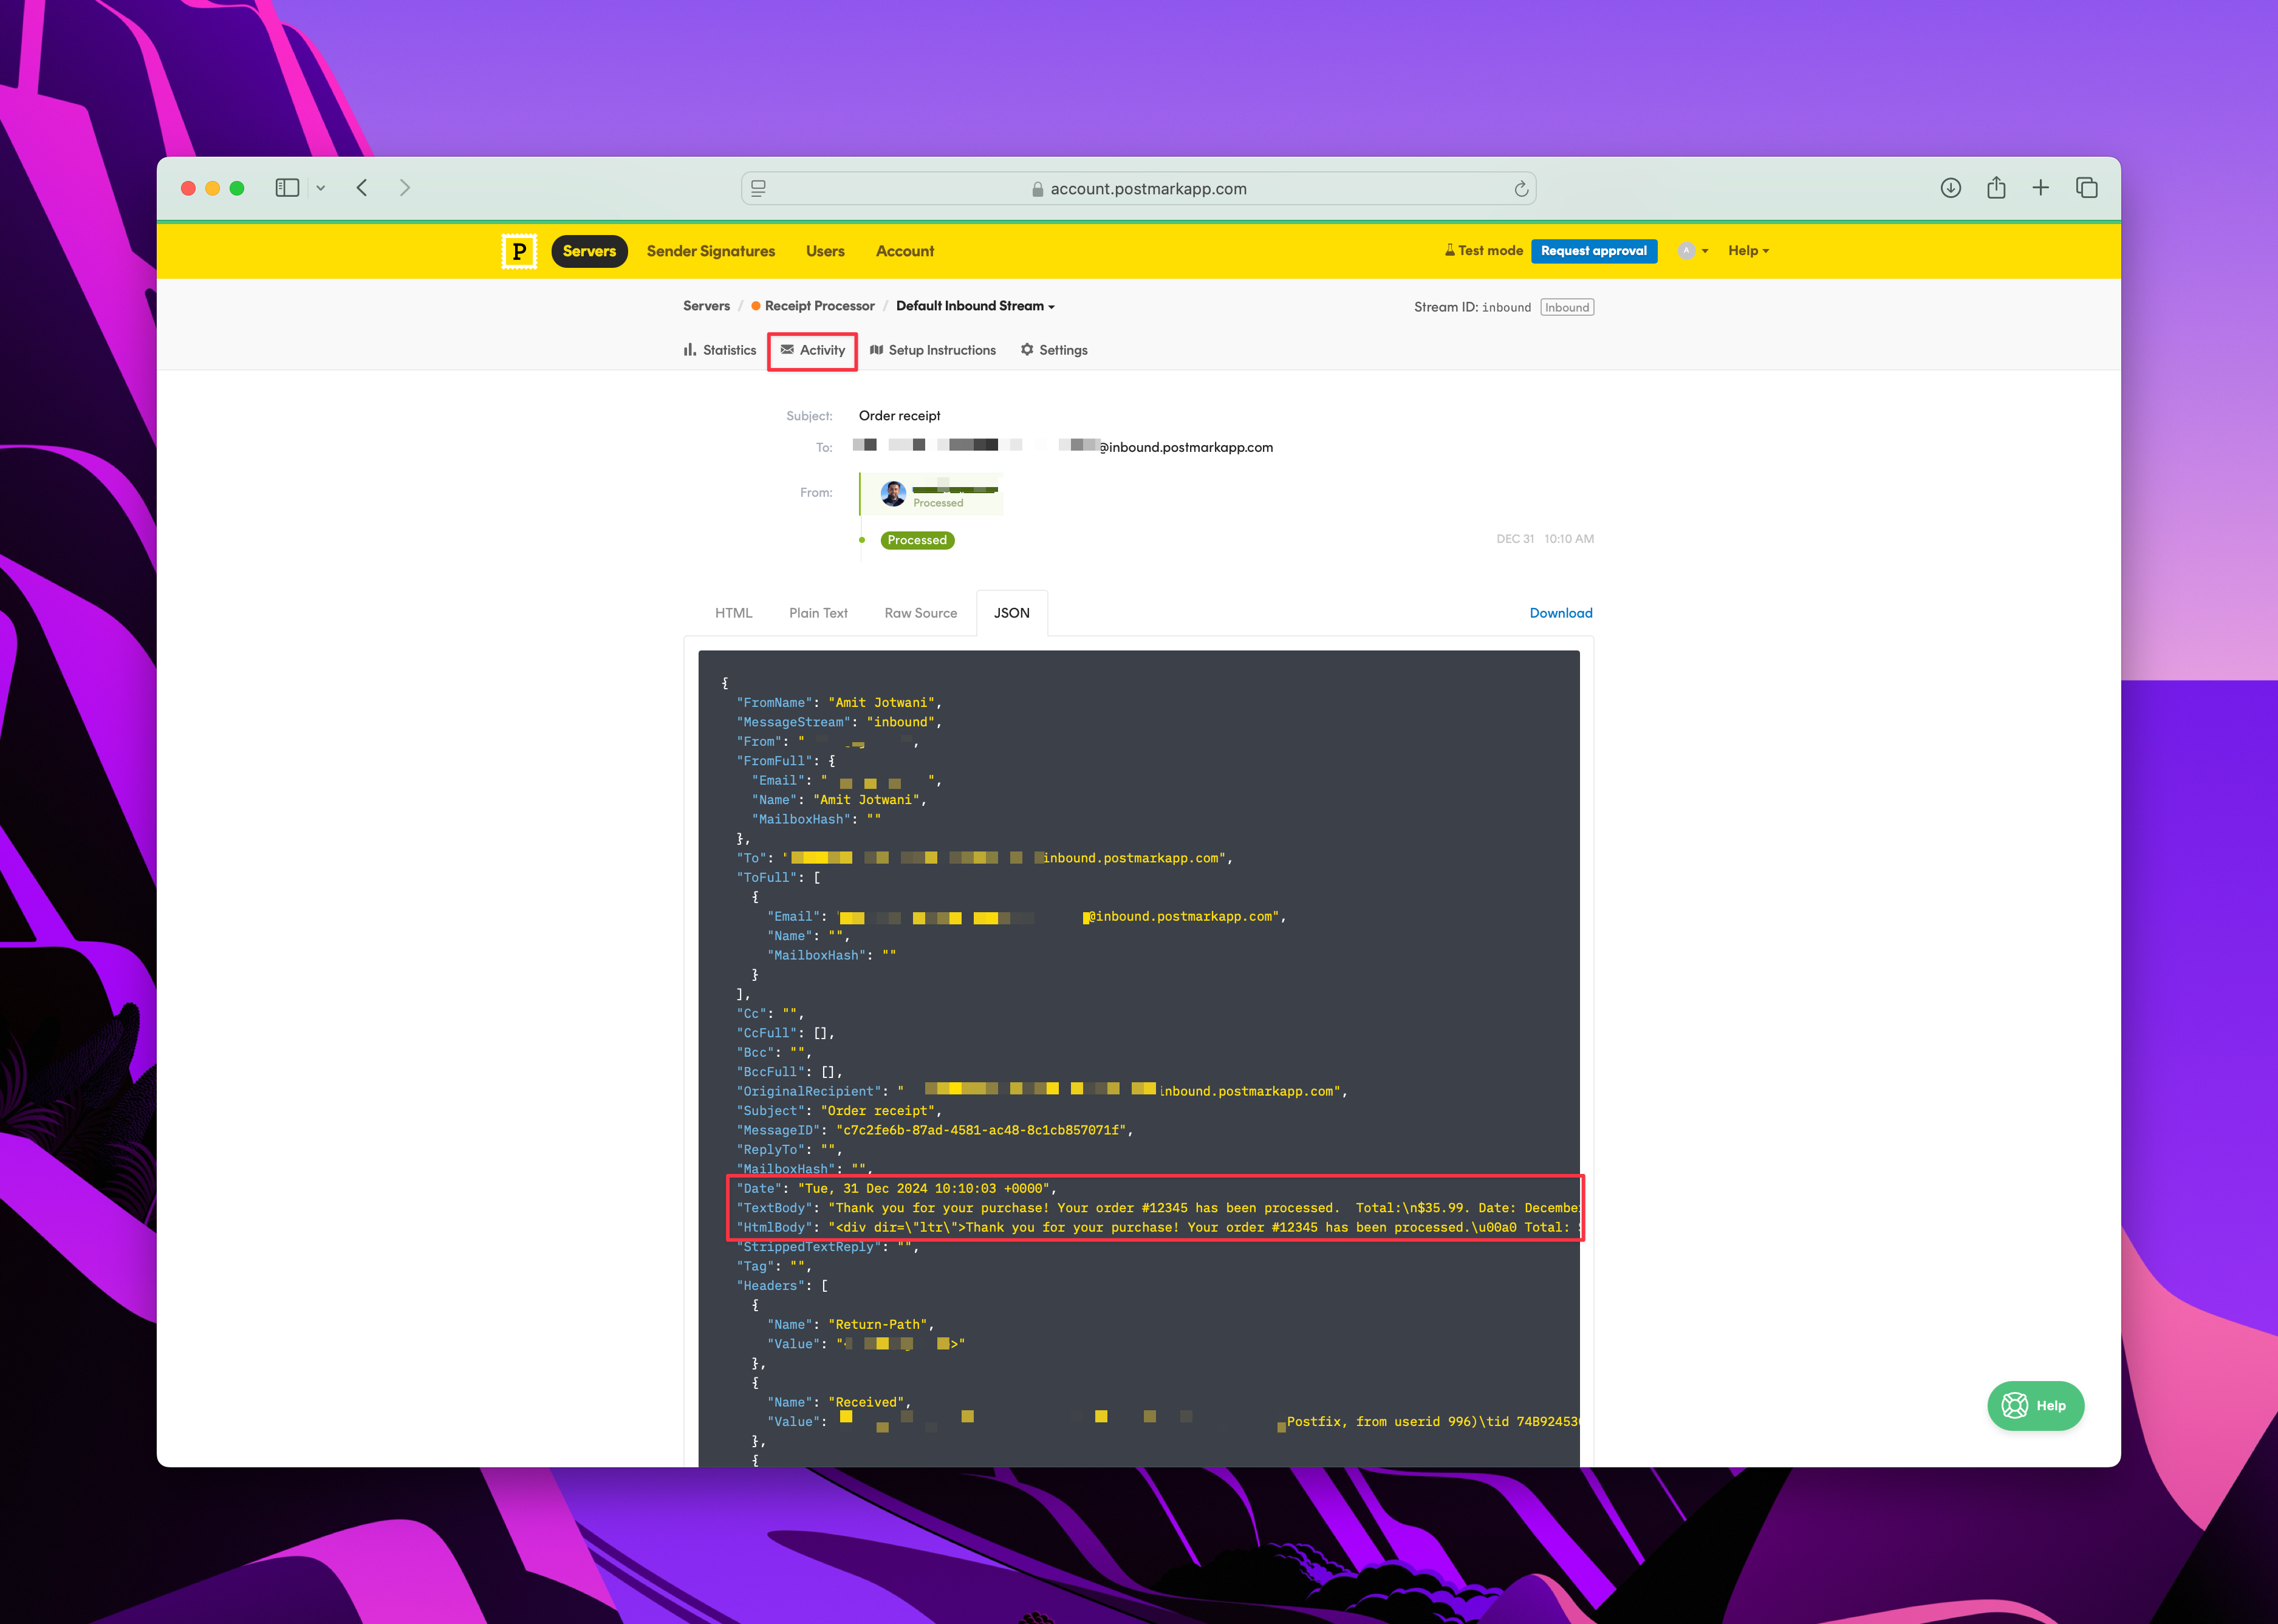Click the "MessageStream": "inbound" JSON line

click(838, 722)
